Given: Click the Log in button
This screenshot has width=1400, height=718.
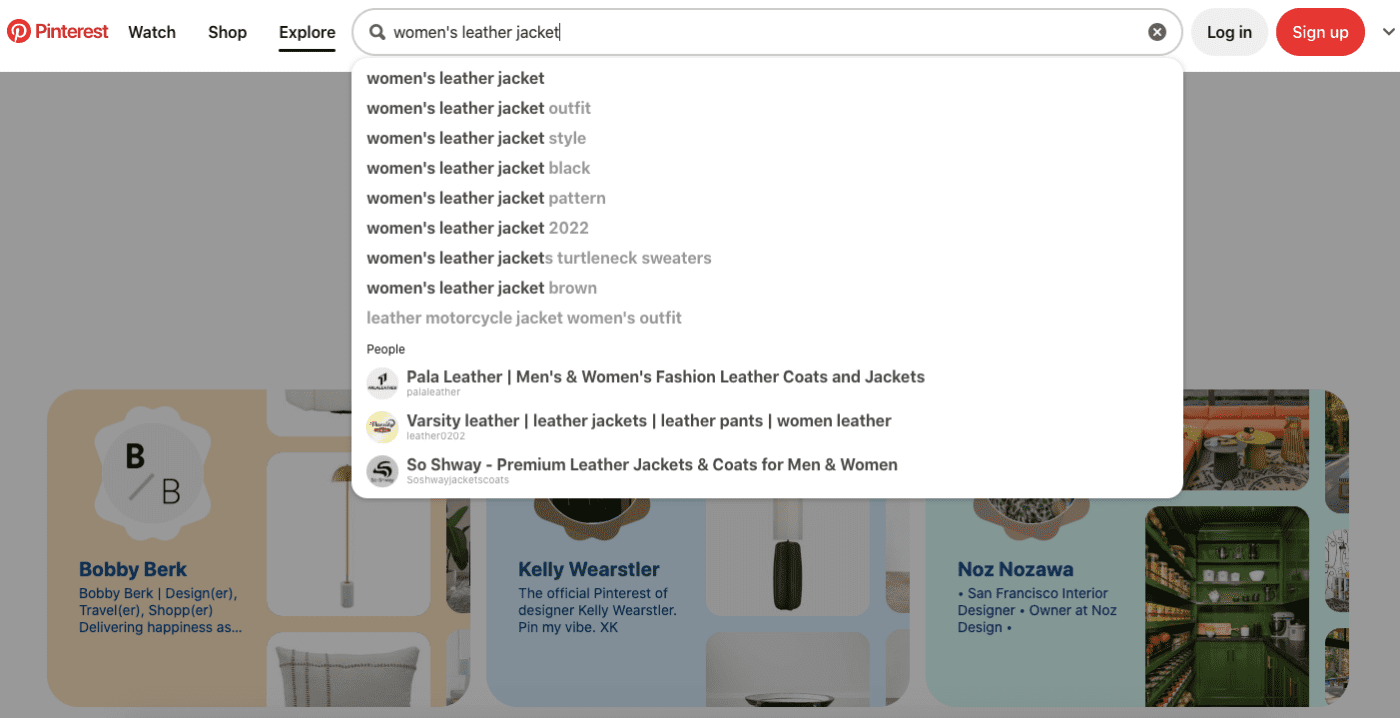Looking at the screenshot, I should (1229, 31).
